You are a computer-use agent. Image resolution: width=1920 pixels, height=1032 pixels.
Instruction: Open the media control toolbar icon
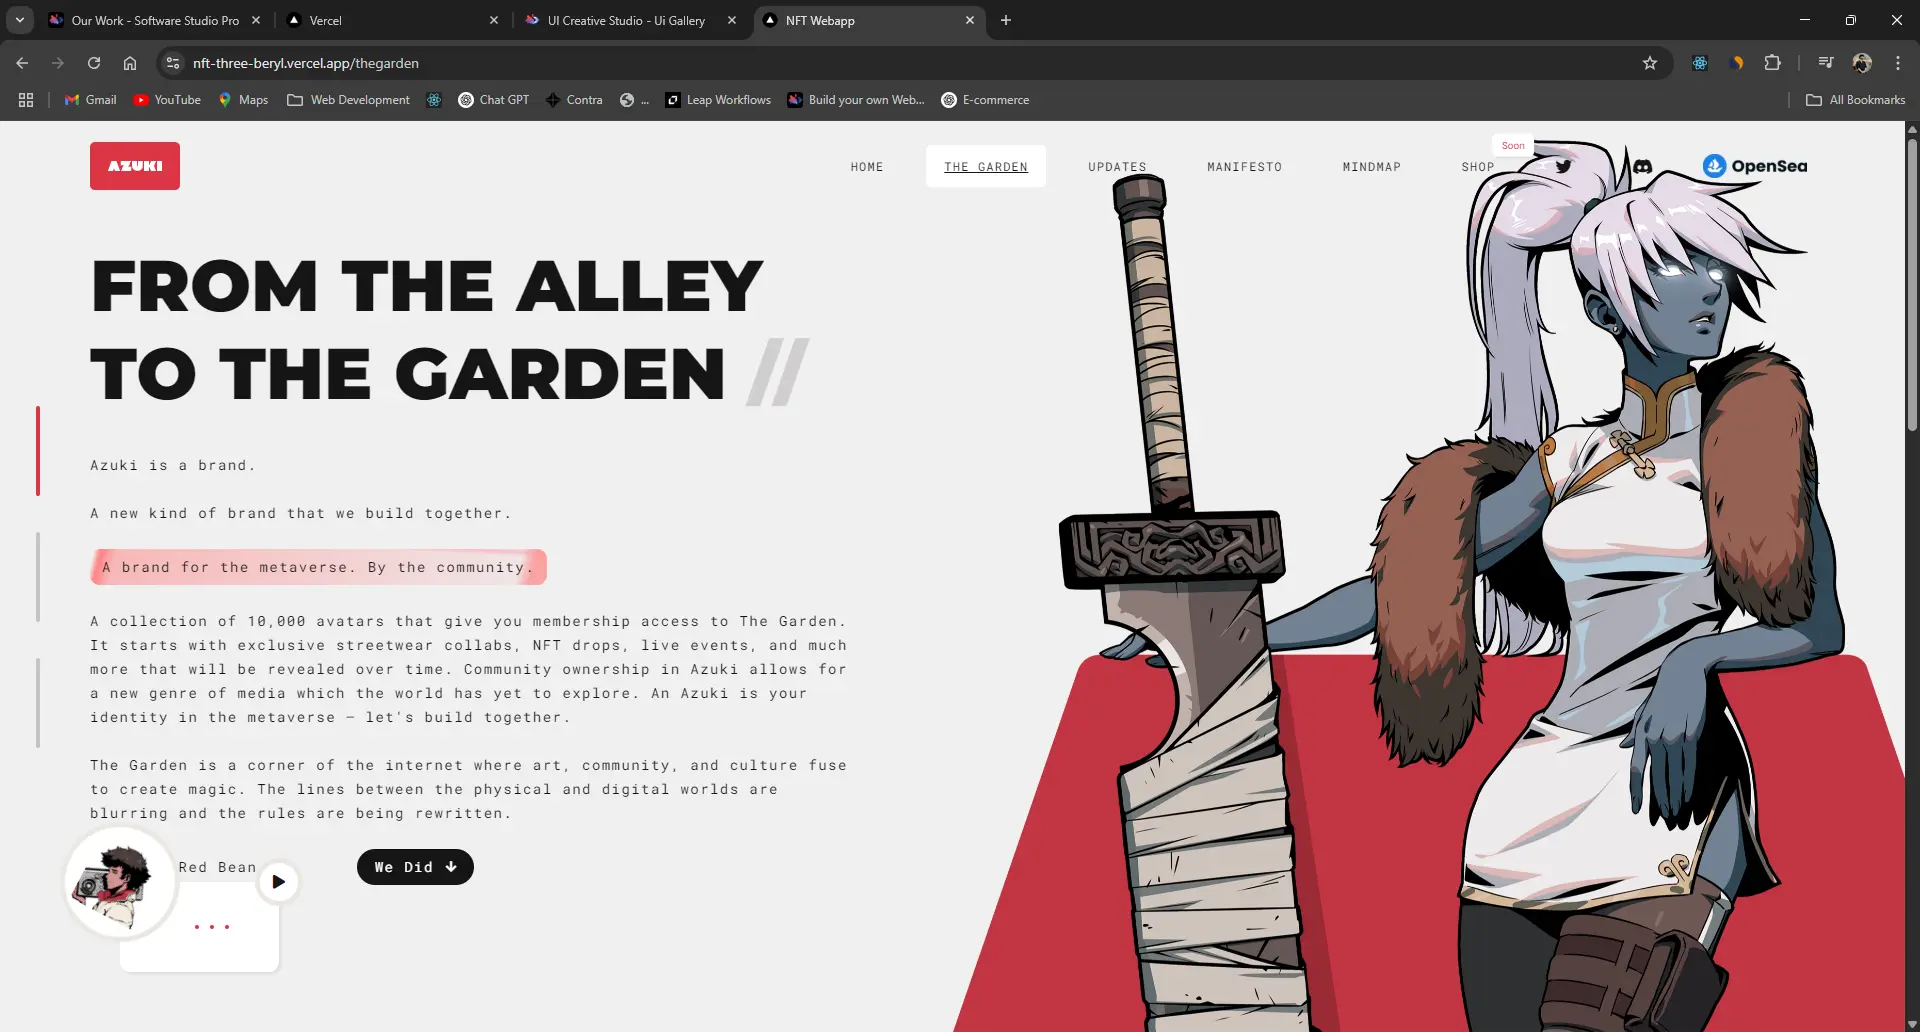[x=1826, y=63]
